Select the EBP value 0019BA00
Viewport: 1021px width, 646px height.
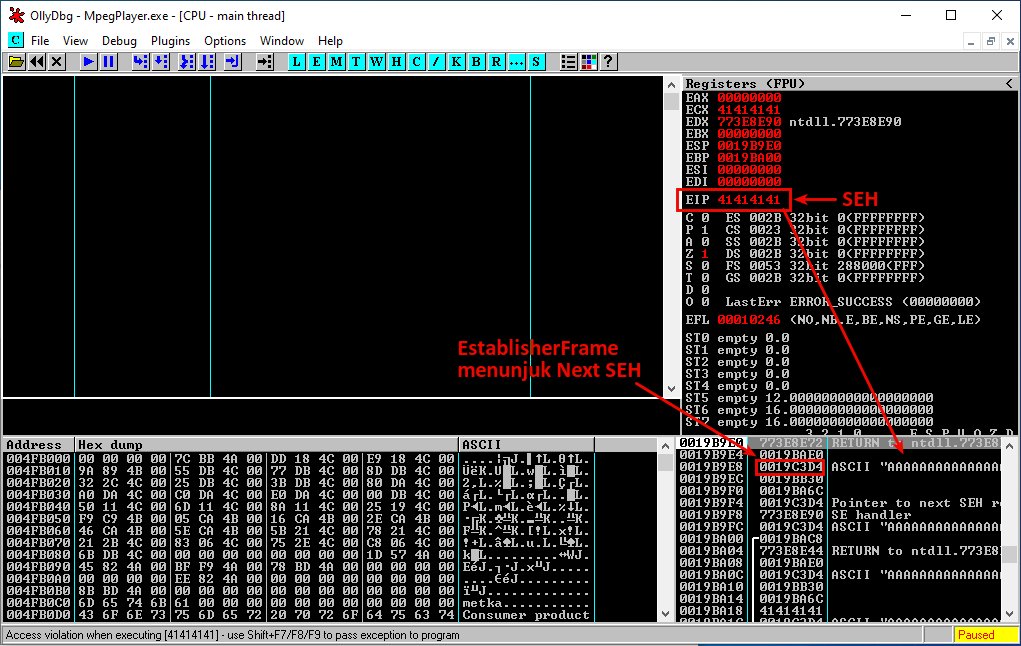pos(749,158)
